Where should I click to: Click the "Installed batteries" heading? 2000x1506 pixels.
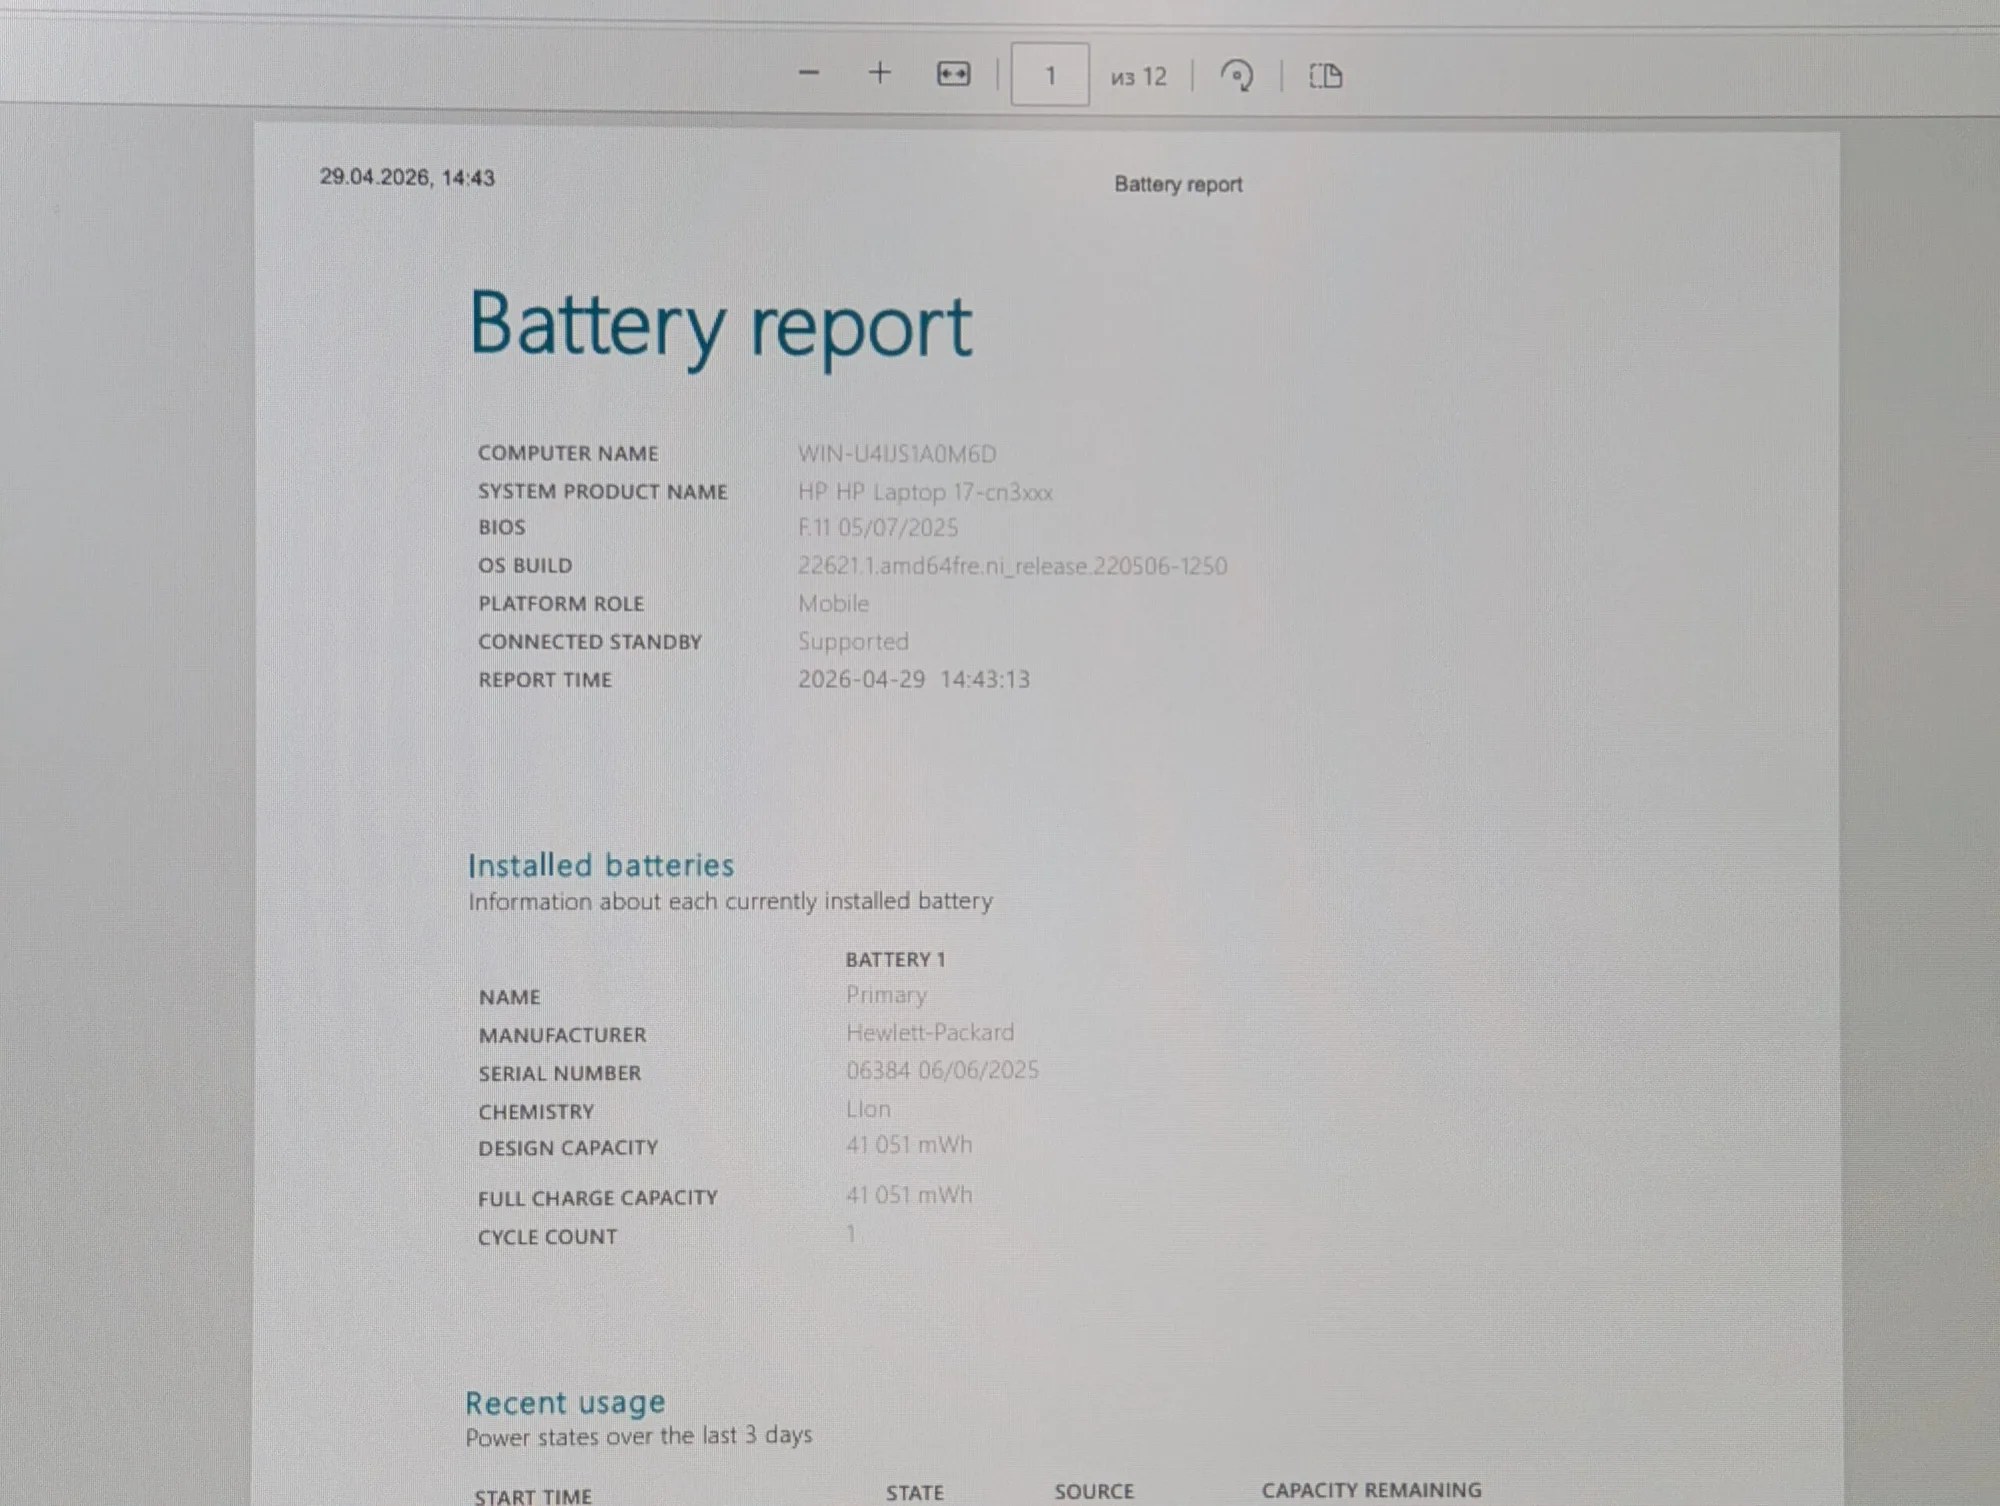tap(601, 865)
